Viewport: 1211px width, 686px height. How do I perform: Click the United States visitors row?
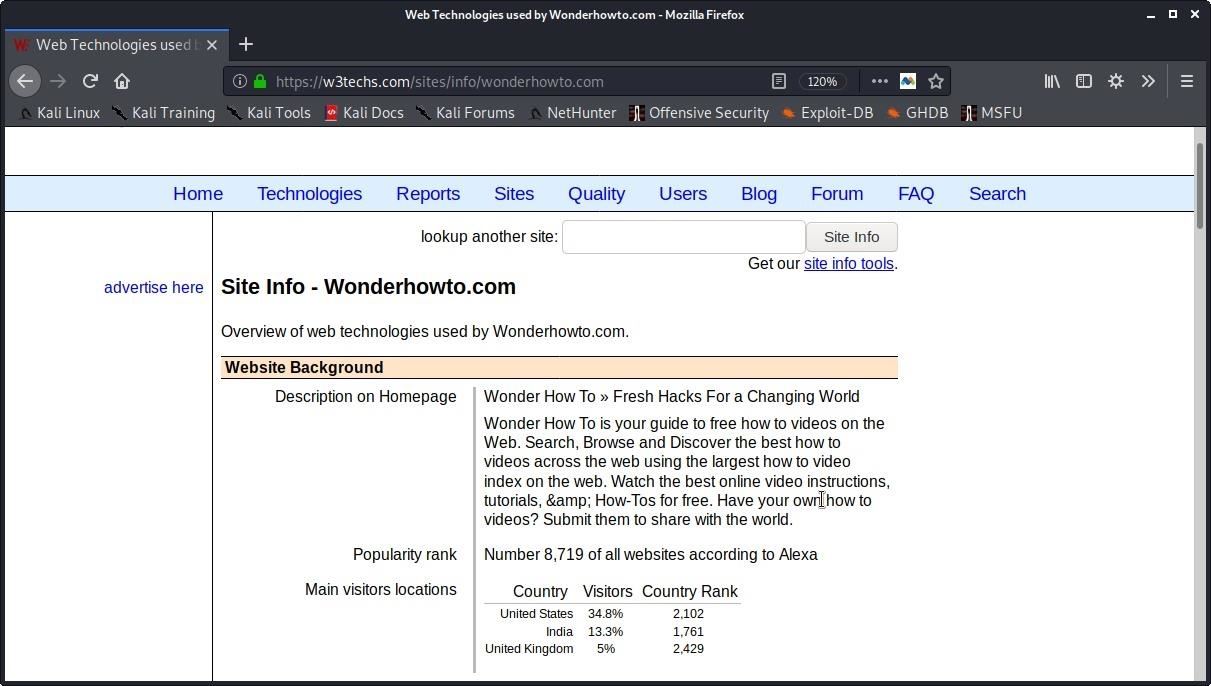(x=612, y=614)
